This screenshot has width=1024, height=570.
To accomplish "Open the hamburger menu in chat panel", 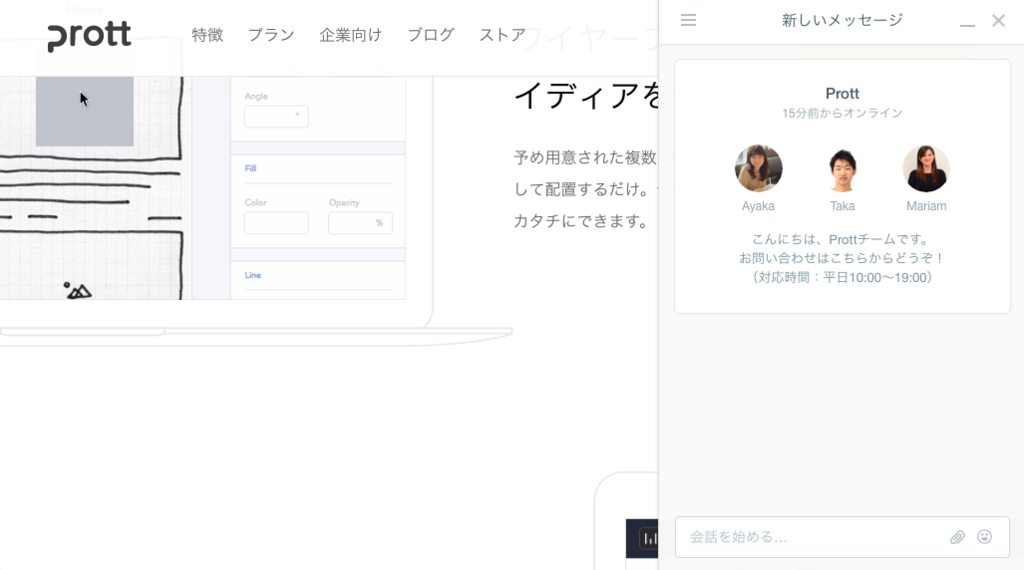I will pyautogui.click(x=688, y=20).
